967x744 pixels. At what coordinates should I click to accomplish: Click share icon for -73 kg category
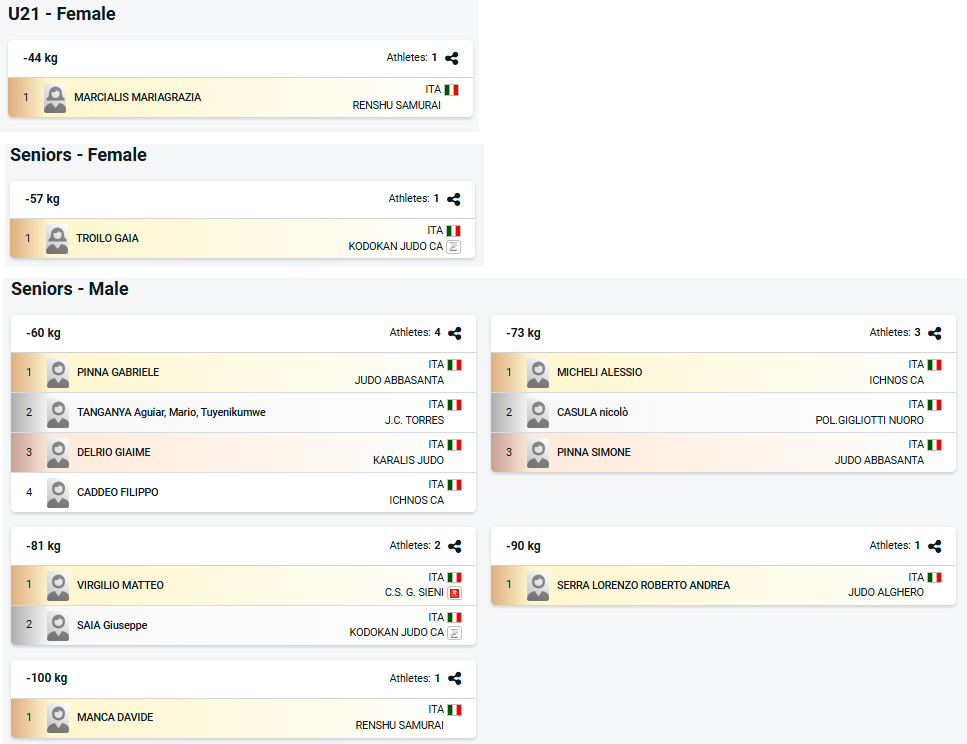[x=934, y=333]
